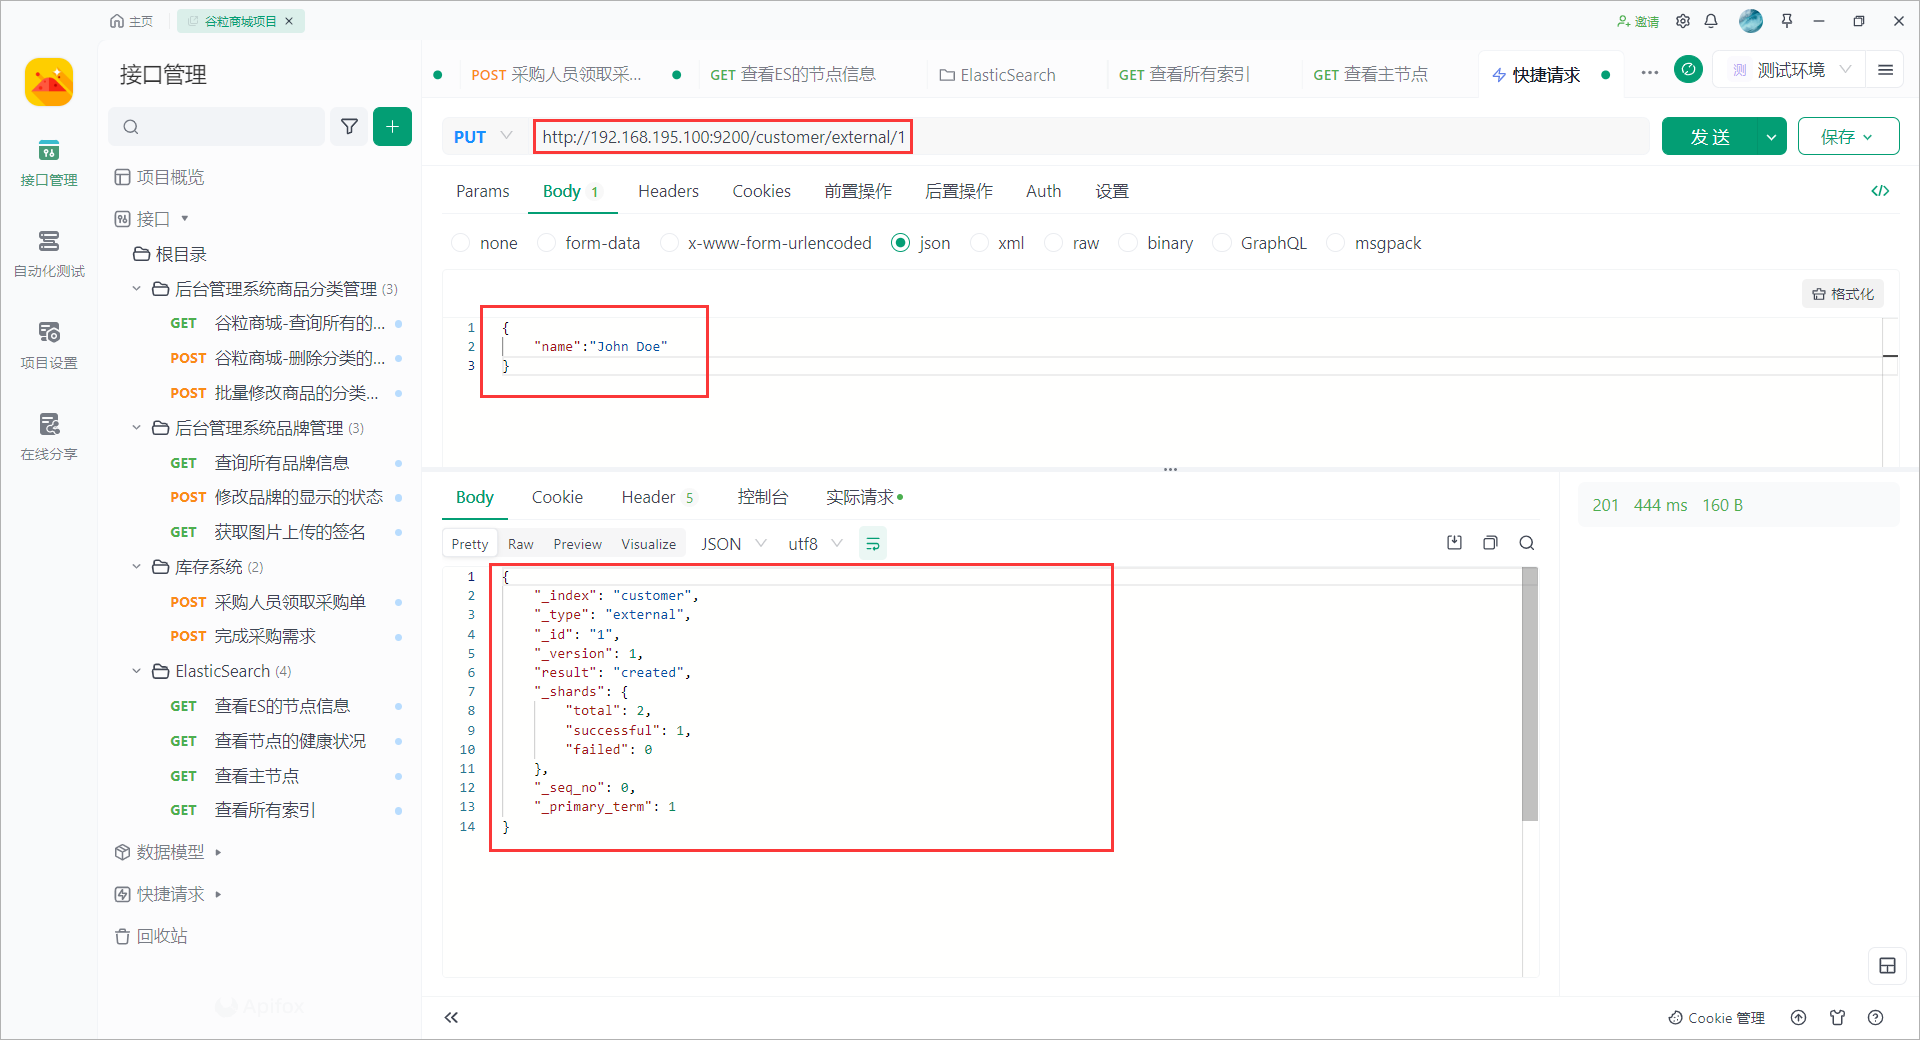The image size is (1920, 1040).
Task: Open the PUT method dropdown
Action: [483, 137]
